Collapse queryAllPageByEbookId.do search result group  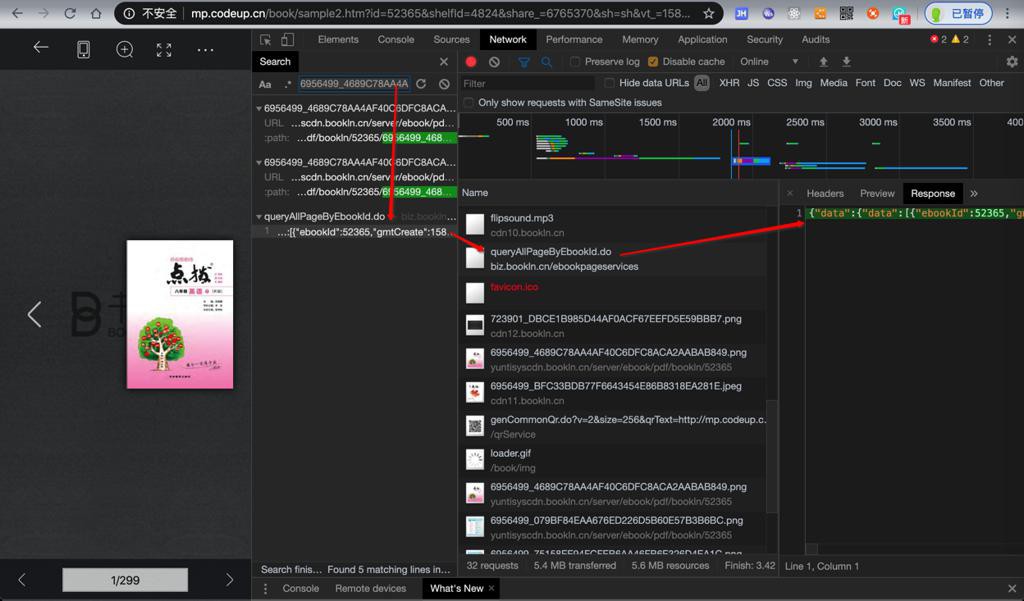click(x=259, y=217)
